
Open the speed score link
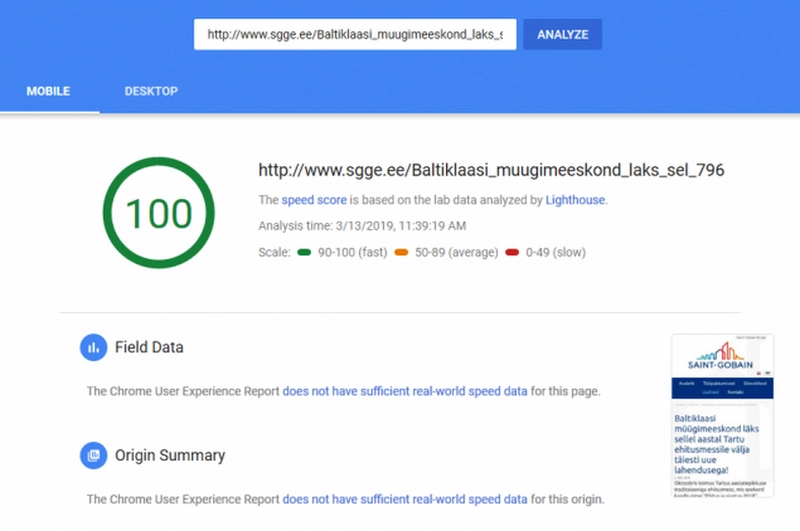(x=314, y=200)
